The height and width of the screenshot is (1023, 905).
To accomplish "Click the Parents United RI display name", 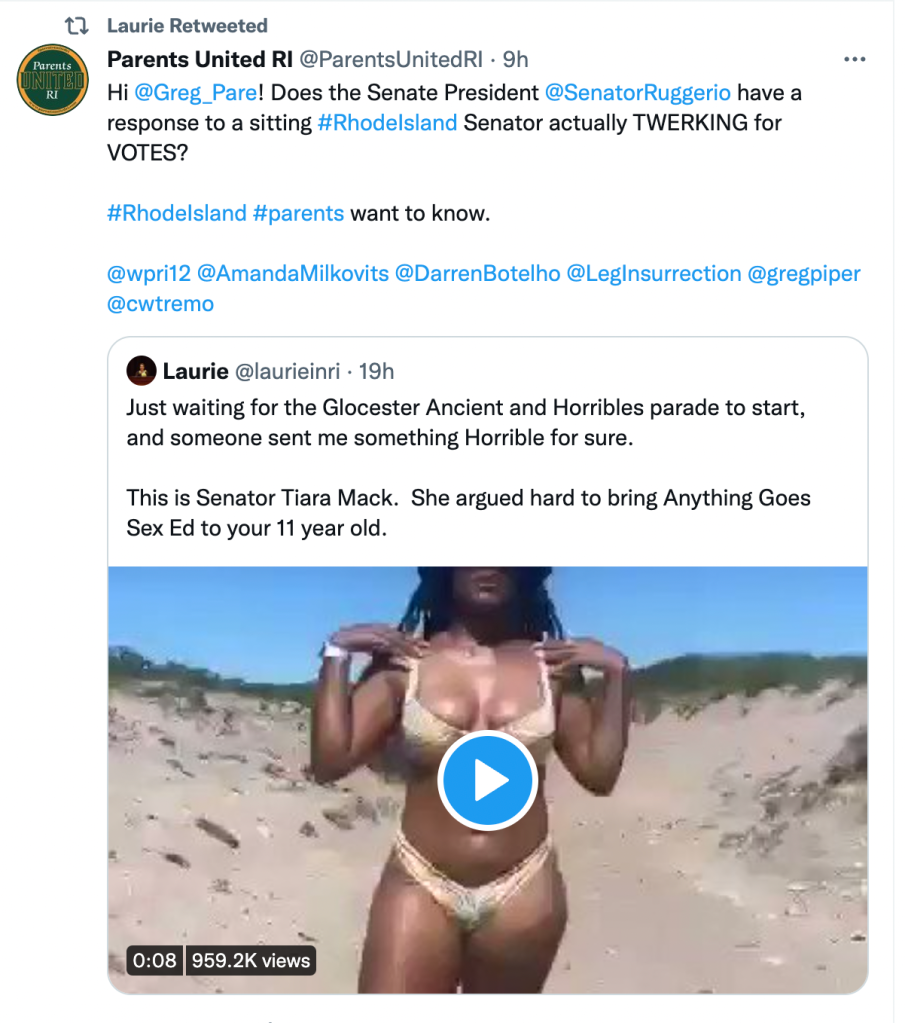I will (200, 59).
